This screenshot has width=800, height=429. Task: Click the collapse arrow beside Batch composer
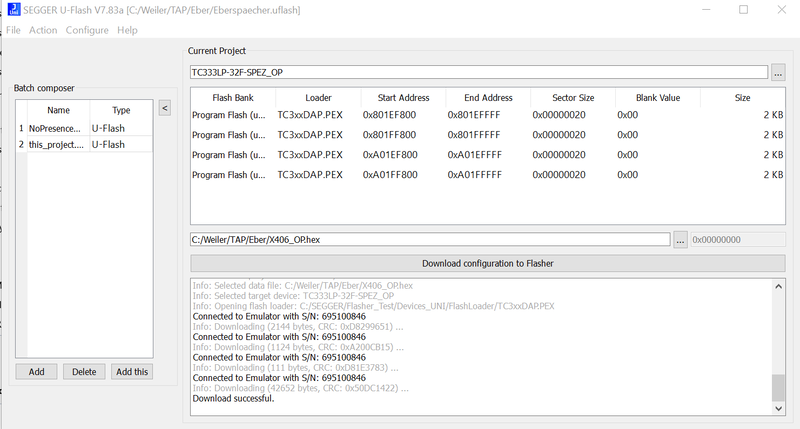[165, 107]
